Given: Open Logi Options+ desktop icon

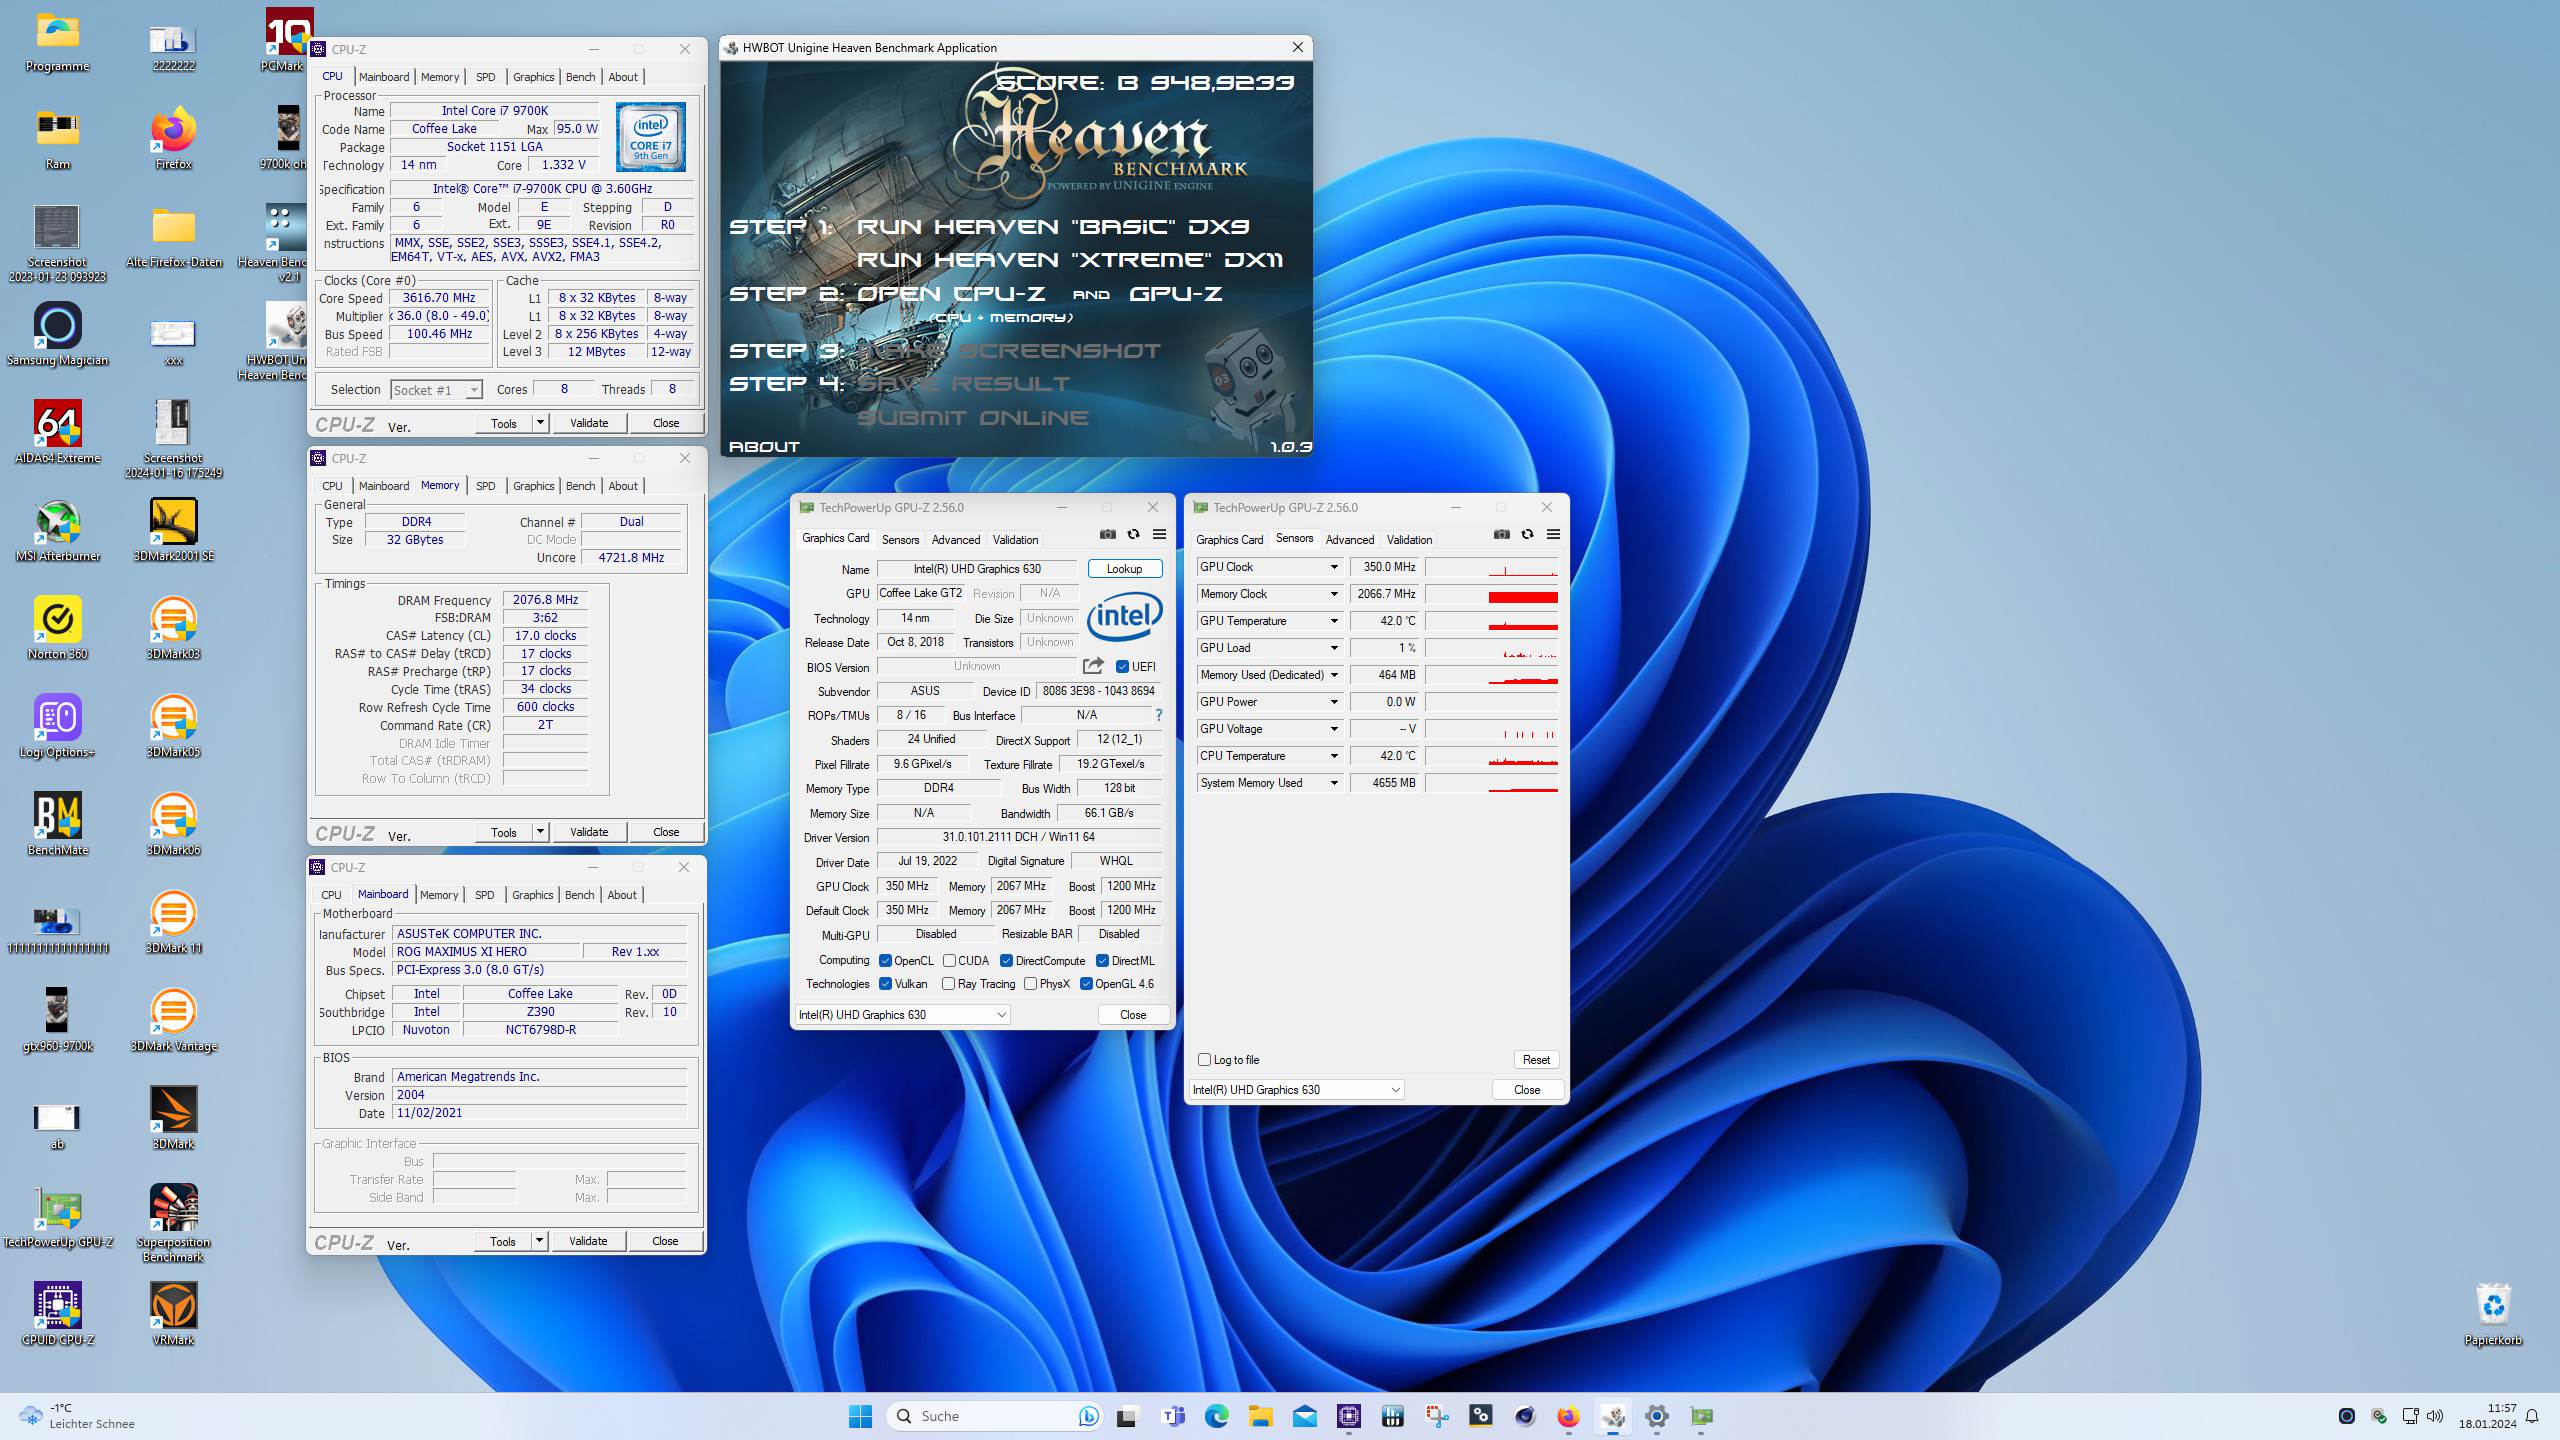Looking at the screenshot, I should (57, 726).
